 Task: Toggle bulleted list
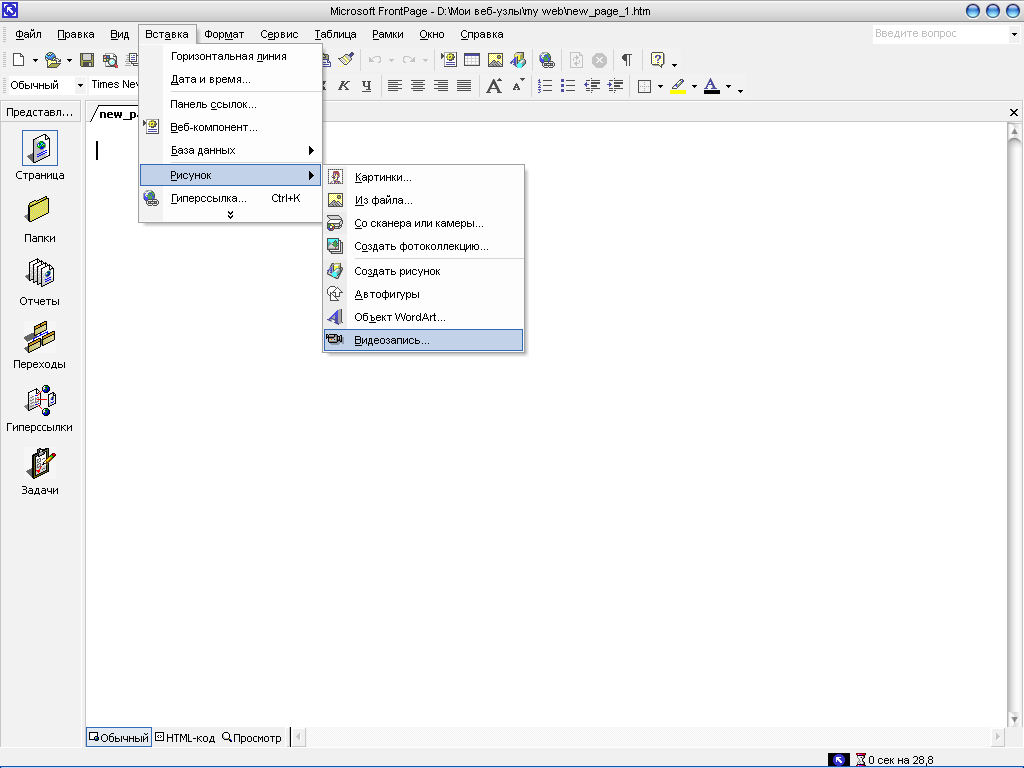(x=569, y=86)
